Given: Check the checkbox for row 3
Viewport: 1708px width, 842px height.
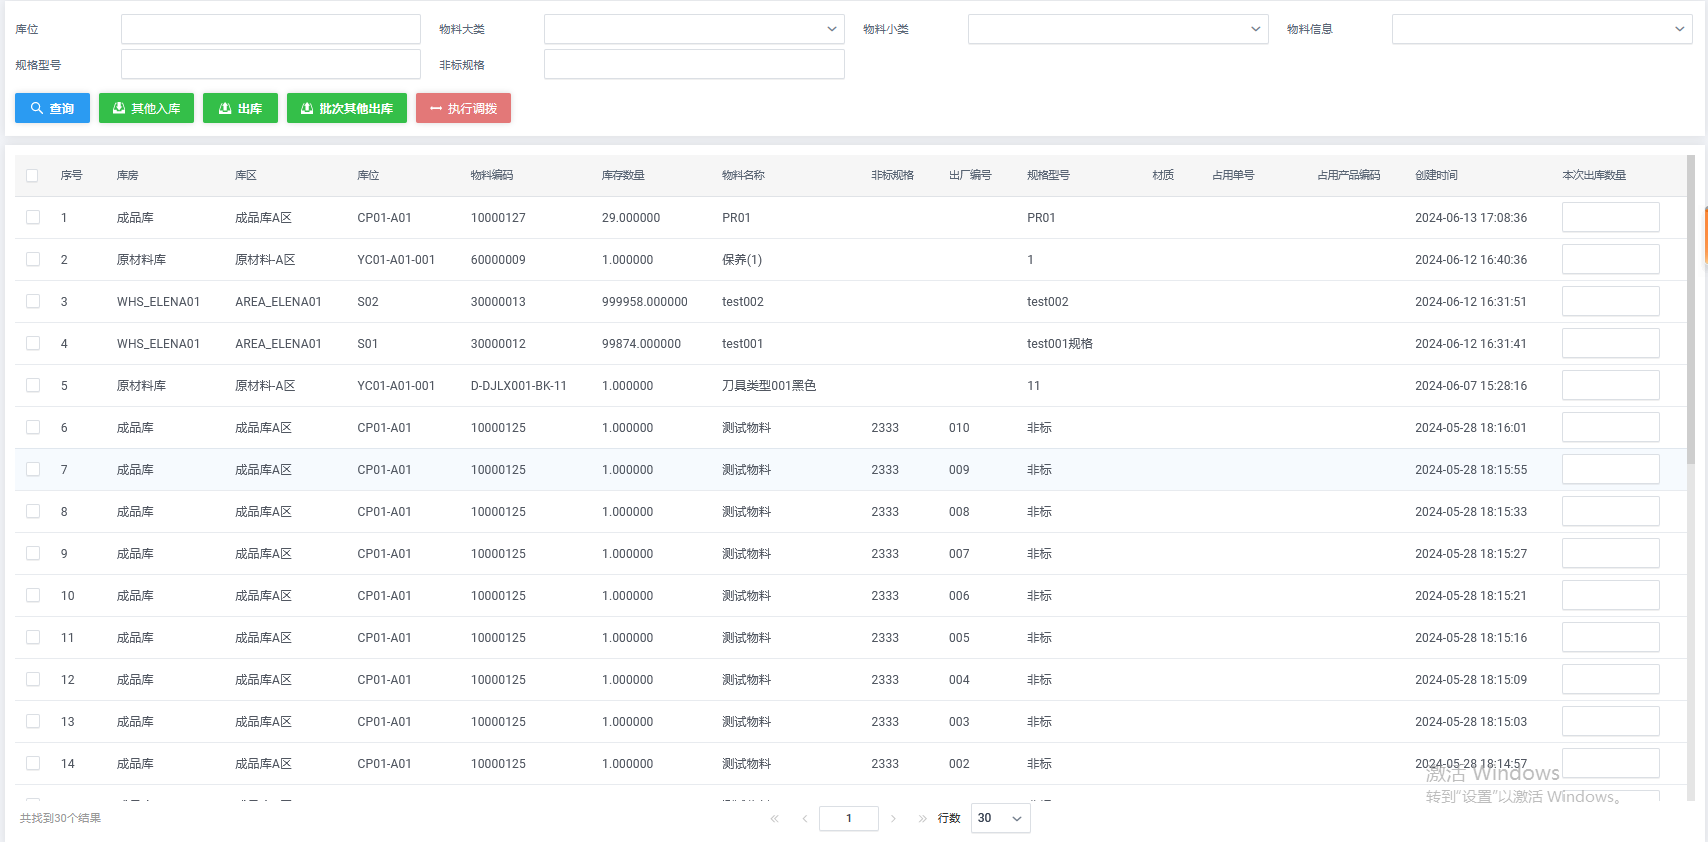Looking at the screenshot, I should pos(33,301).
